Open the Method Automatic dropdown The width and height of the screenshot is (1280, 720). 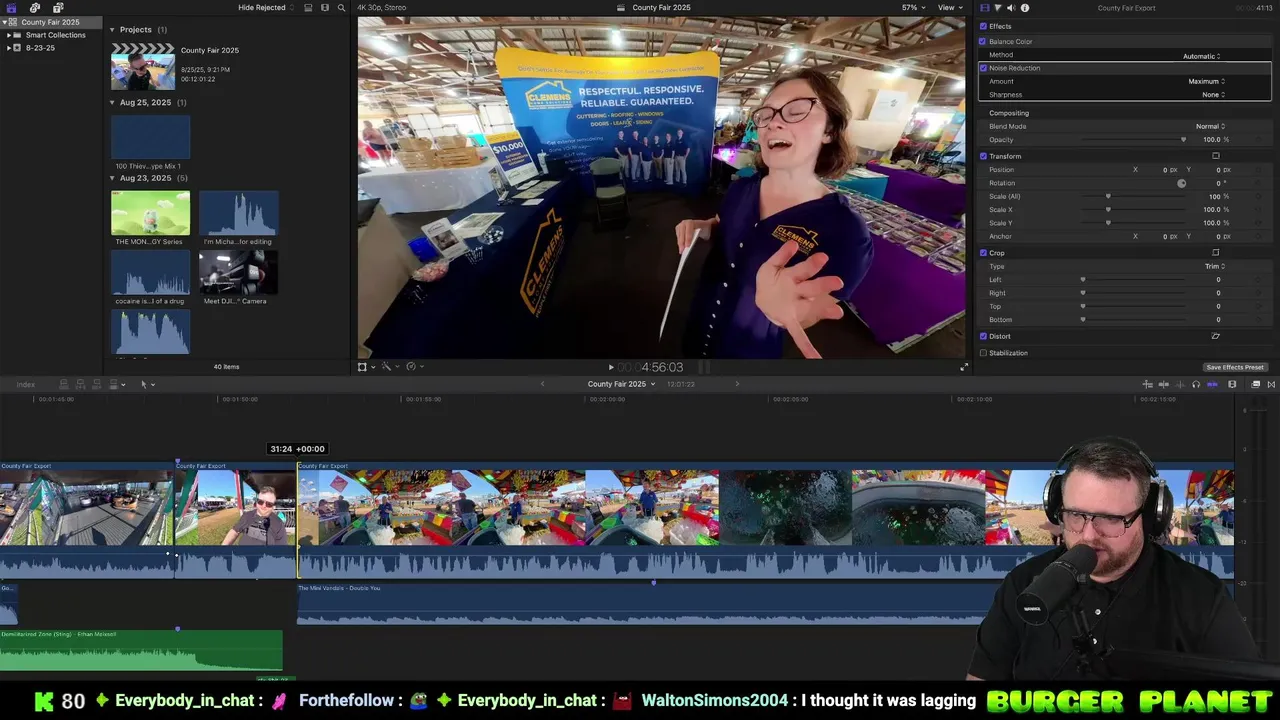tap(1203, 56)
